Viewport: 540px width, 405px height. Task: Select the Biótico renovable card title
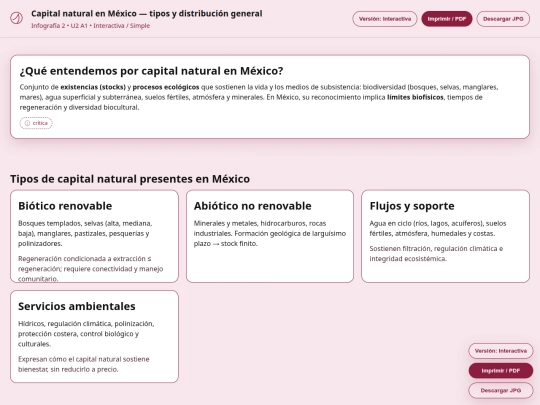tap(65, 206)
